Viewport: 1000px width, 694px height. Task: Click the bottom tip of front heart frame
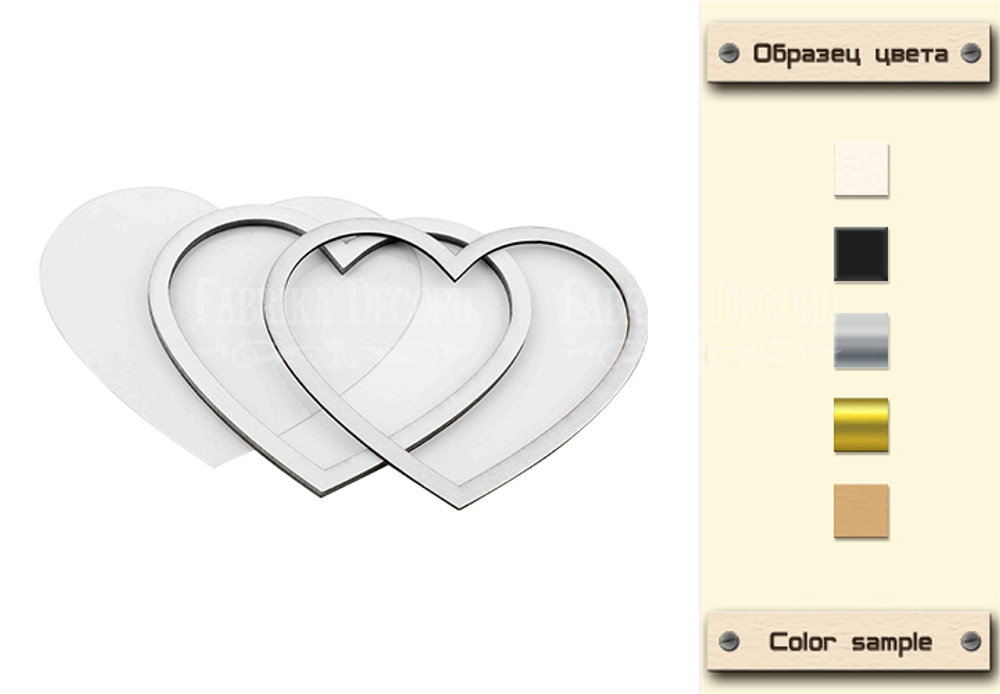pyautogui.click(x=458, y=503)
